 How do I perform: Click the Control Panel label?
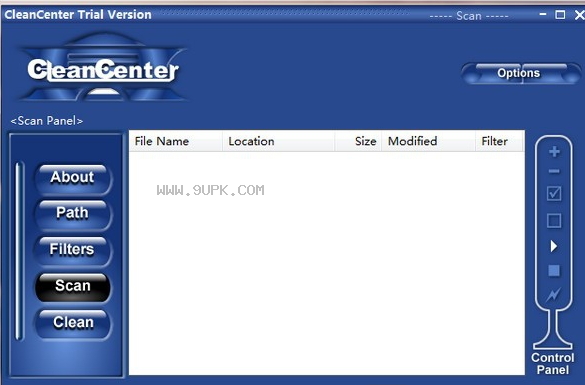(x=553, y=364)
